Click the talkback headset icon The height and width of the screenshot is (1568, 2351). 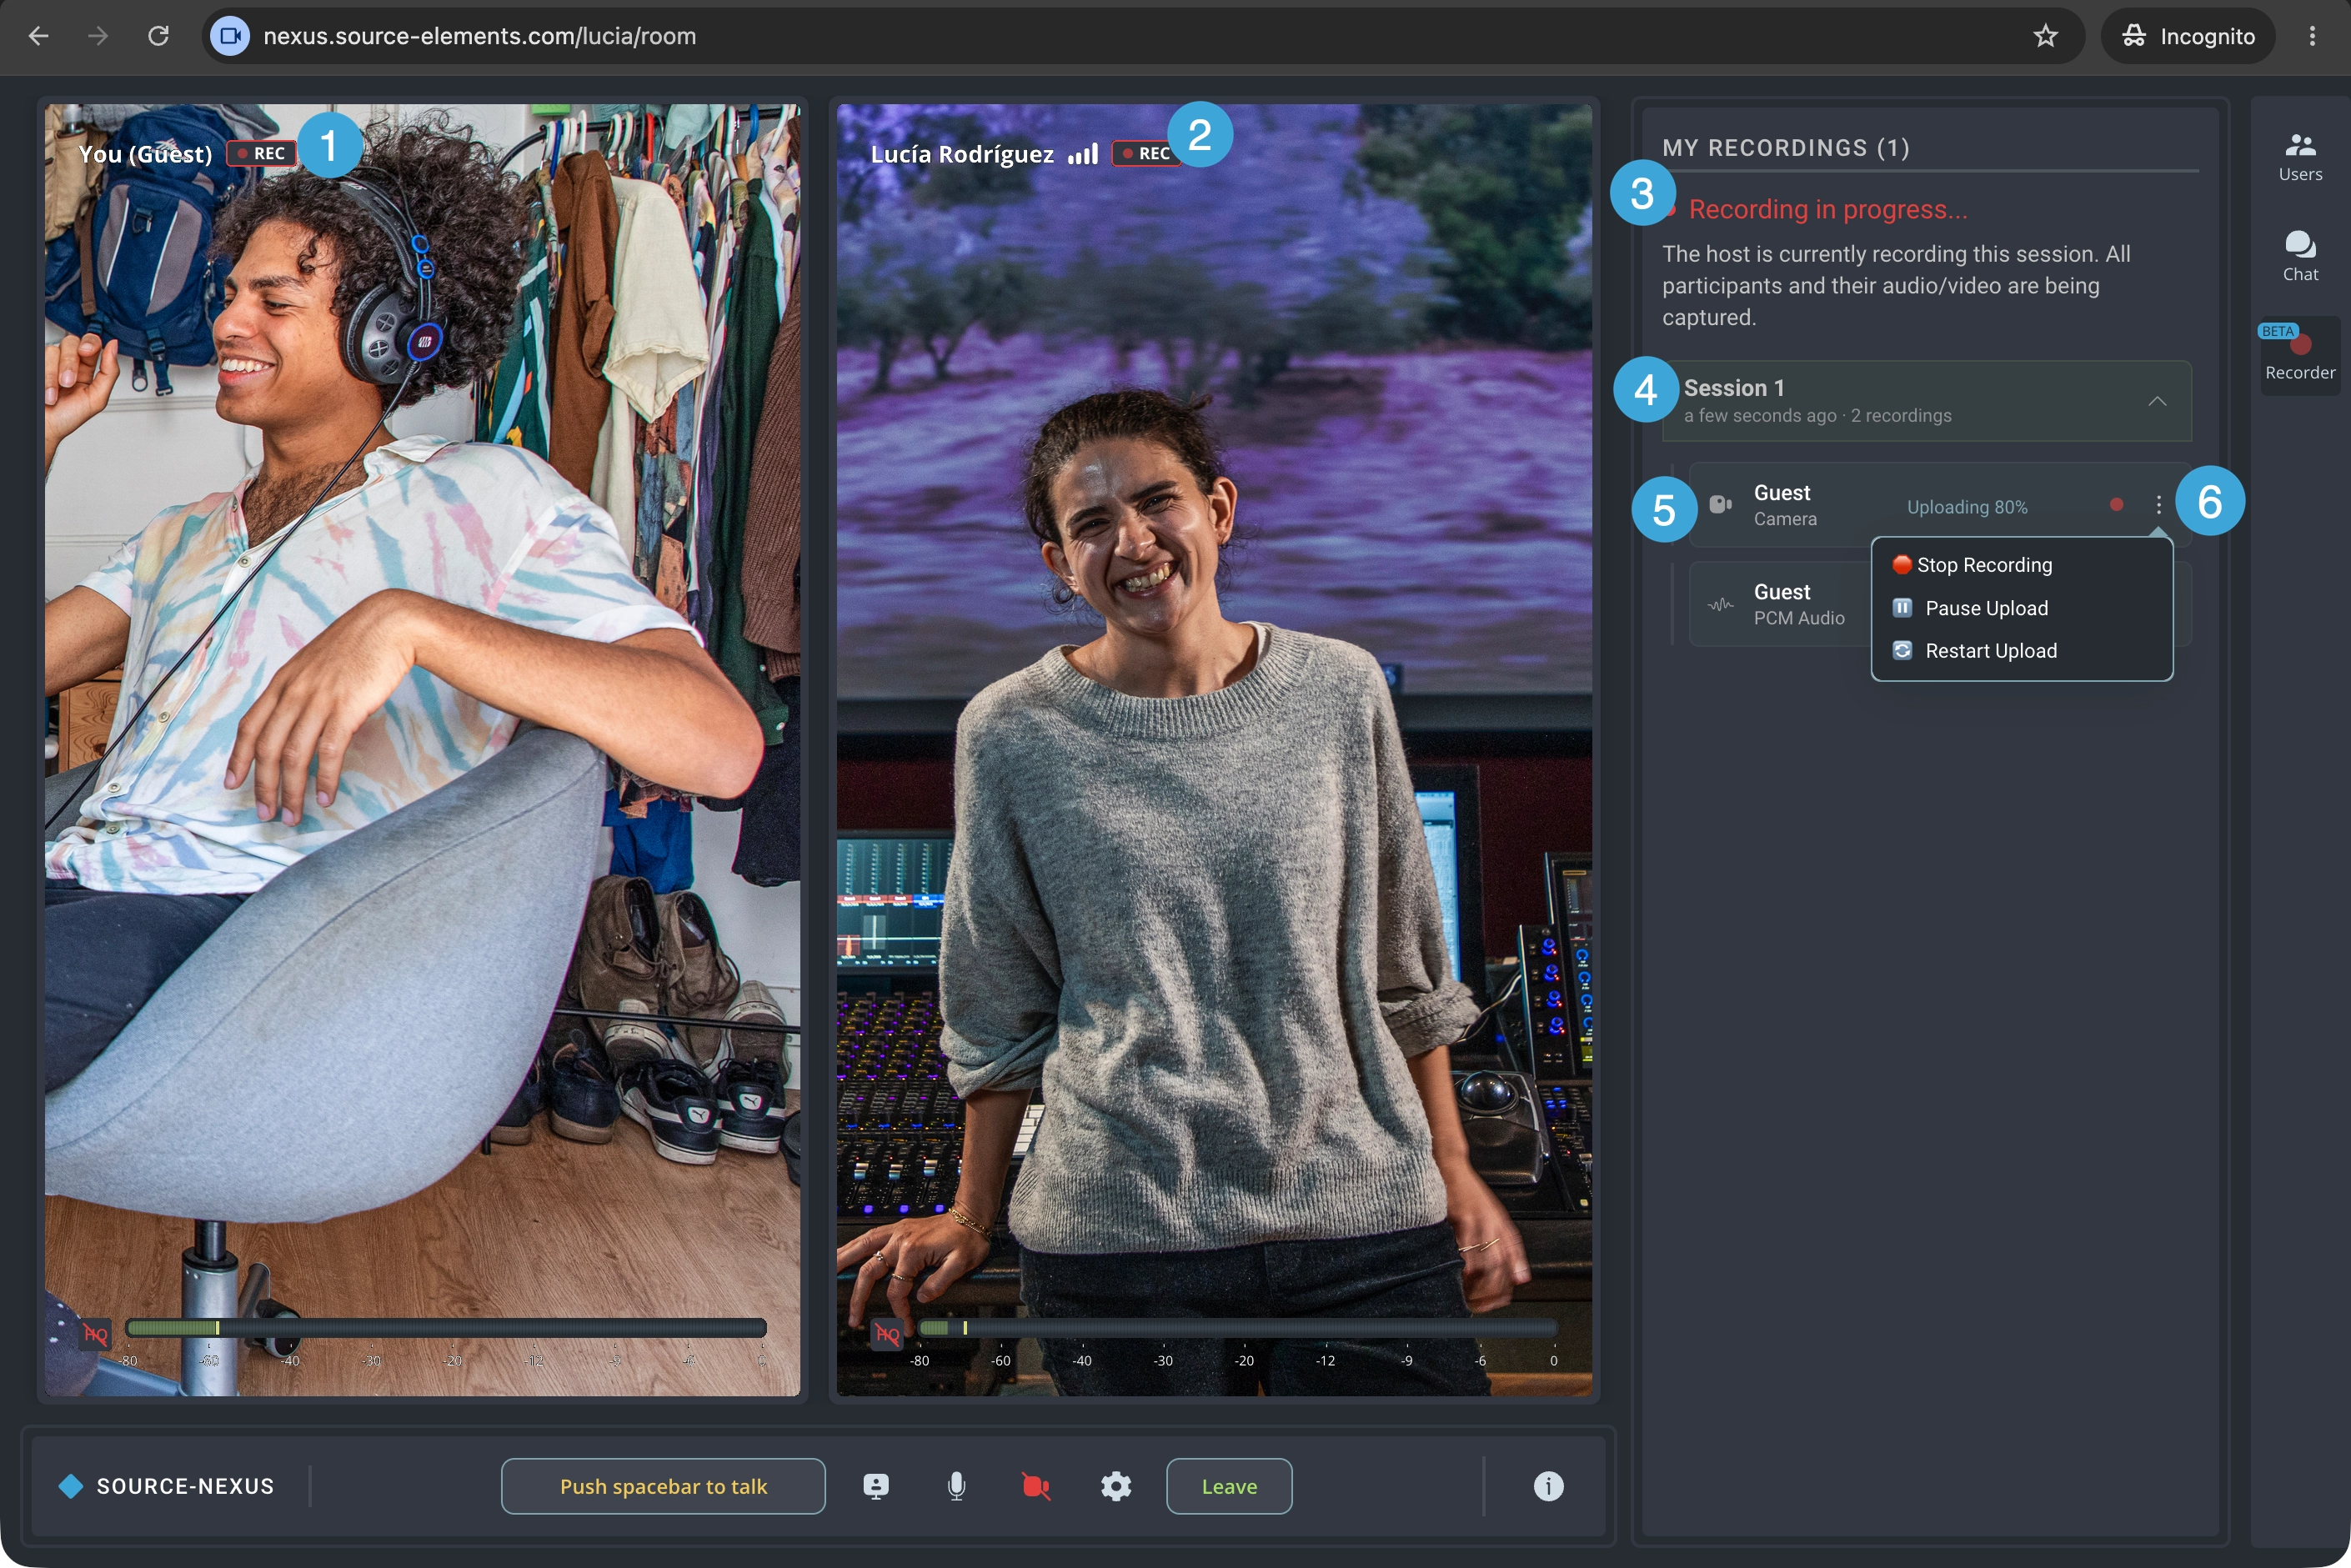[x=875, y=1486]
